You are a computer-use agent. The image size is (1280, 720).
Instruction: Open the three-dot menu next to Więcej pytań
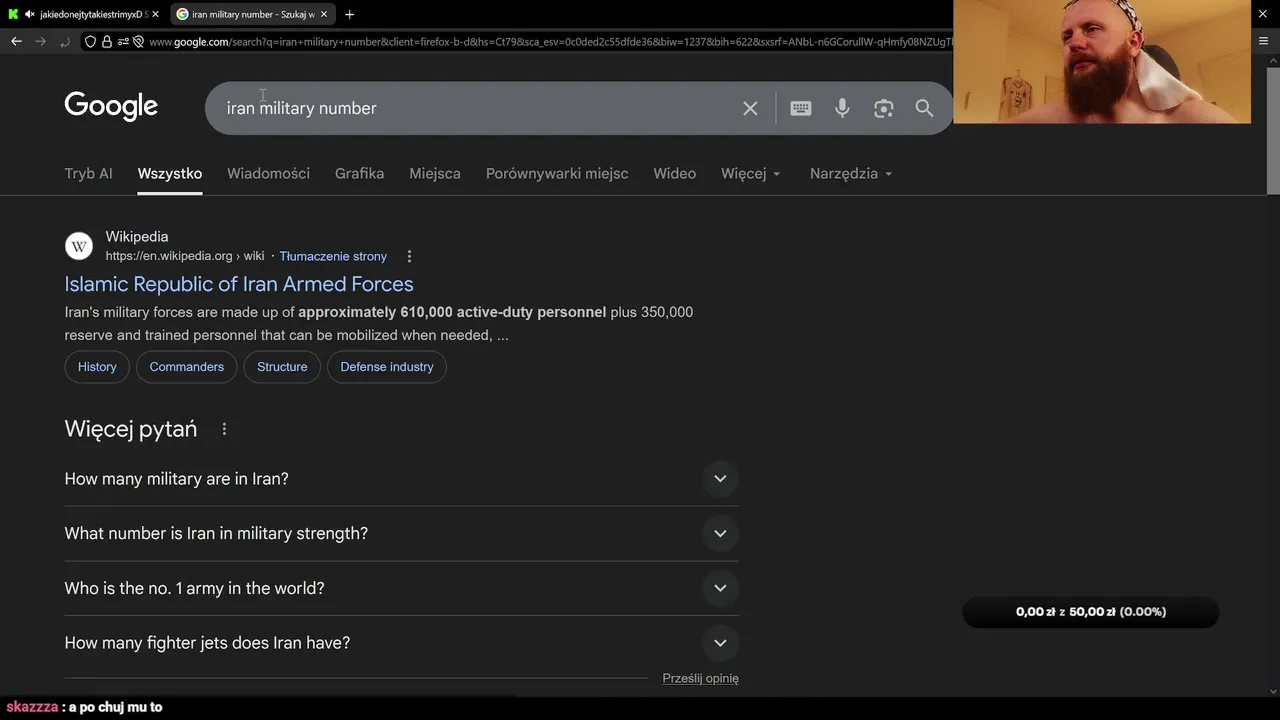tap(224, 429)
